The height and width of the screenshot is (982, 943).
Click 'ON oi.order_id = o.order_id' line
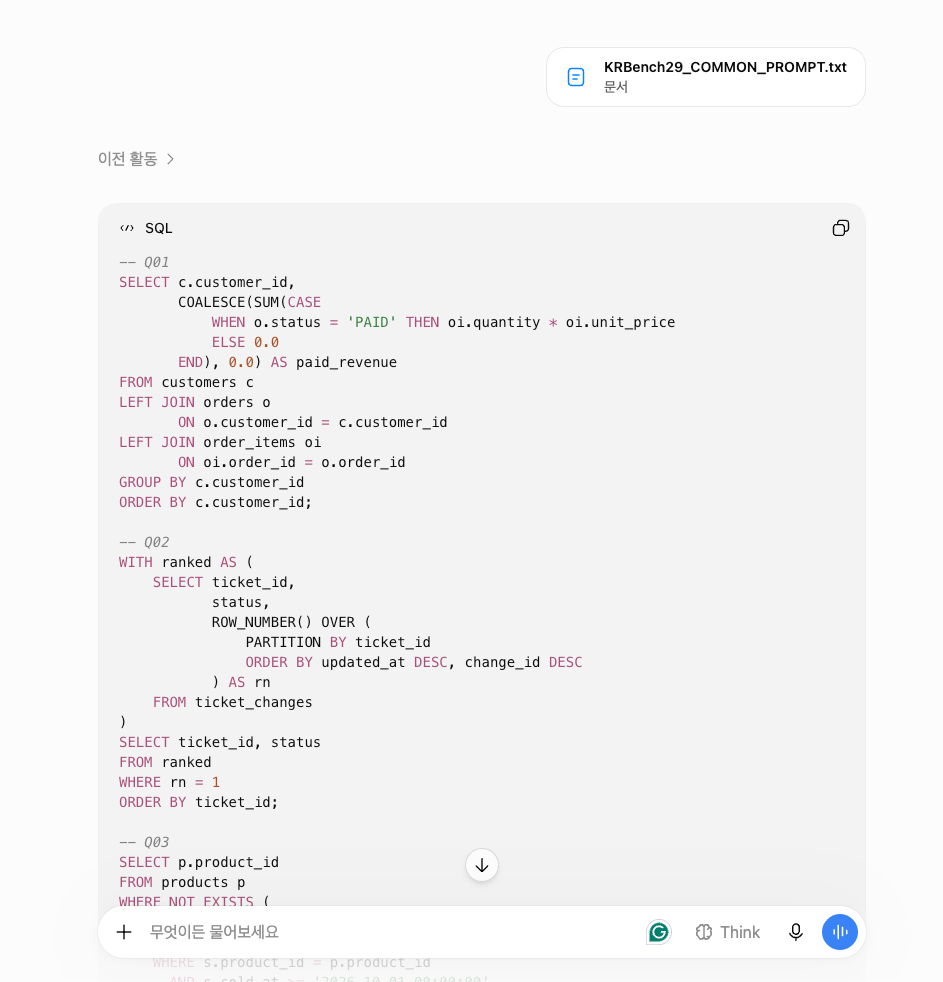click(291, 462)
